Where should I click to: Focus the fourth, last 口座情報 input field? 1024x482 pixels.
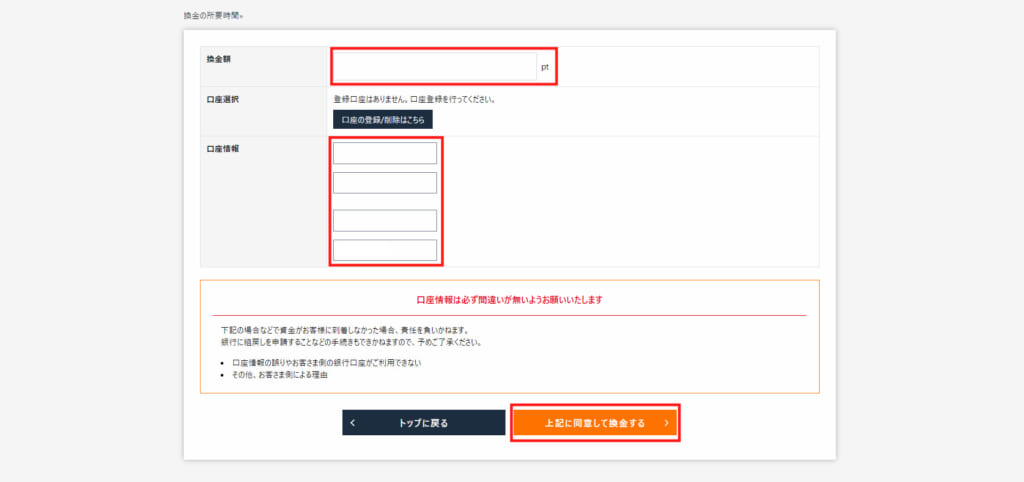coord(385,250)
